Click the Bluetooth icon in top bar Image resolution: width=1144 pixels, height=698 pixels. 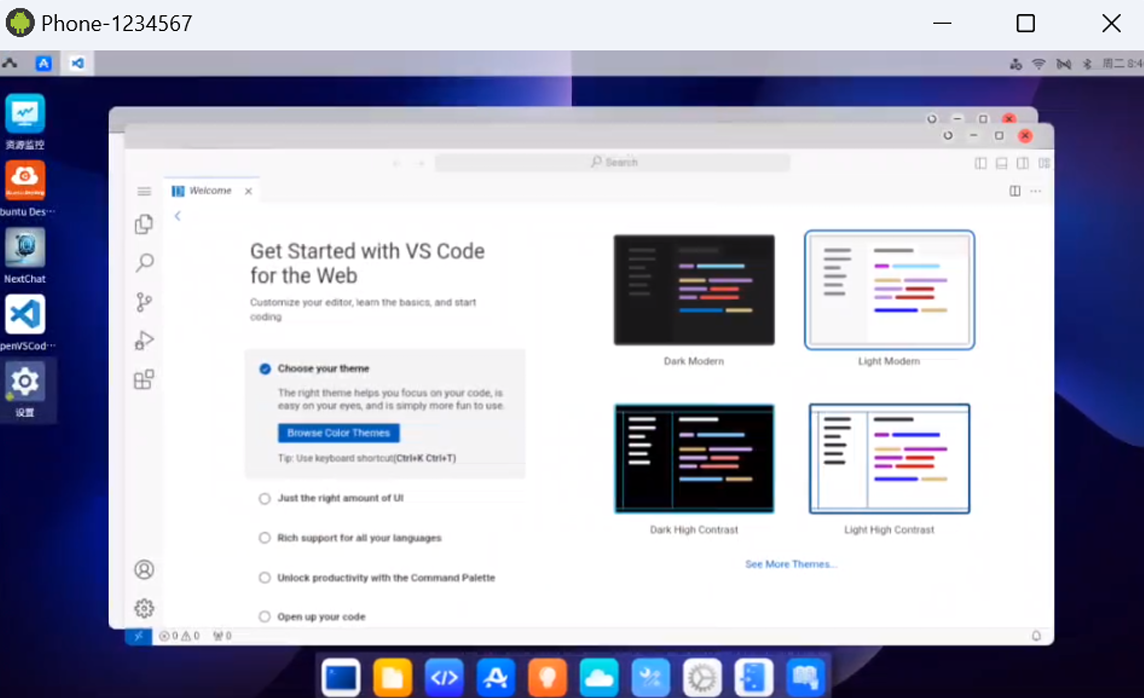pos(1086,64)
